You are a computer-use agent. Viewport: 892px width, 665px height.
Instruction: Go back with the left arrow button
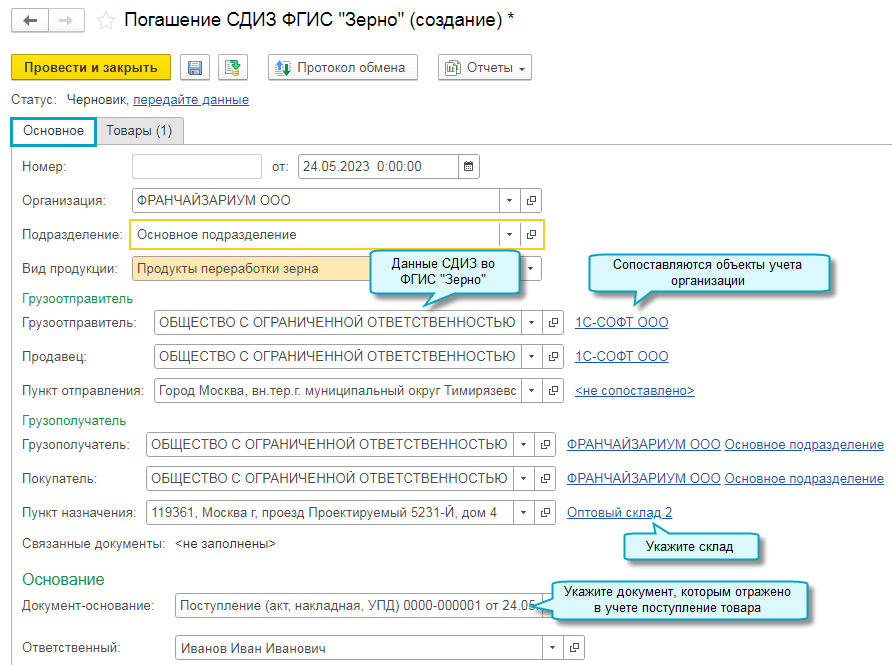[30, 20]
